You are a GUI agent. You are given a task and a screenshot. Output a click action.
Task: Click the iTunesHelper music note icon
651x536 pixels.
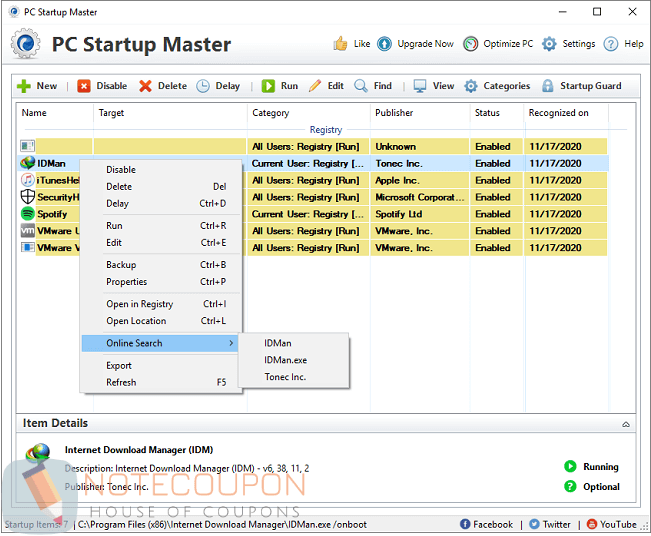point(27,180)
